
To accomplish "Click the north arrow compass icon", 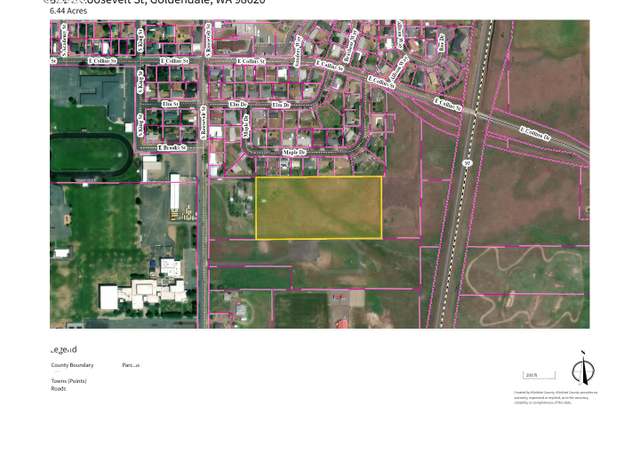I will point(584,369).
